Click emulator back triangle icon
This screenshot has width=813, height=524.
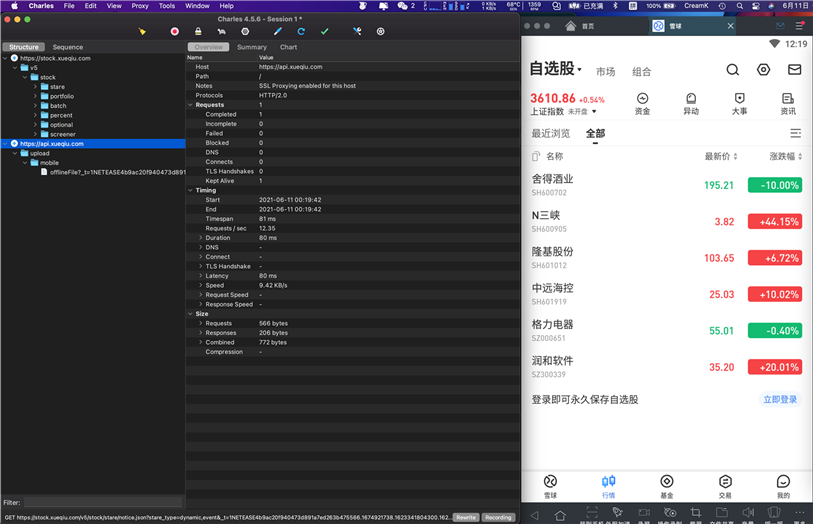click(x=535, y=515)
